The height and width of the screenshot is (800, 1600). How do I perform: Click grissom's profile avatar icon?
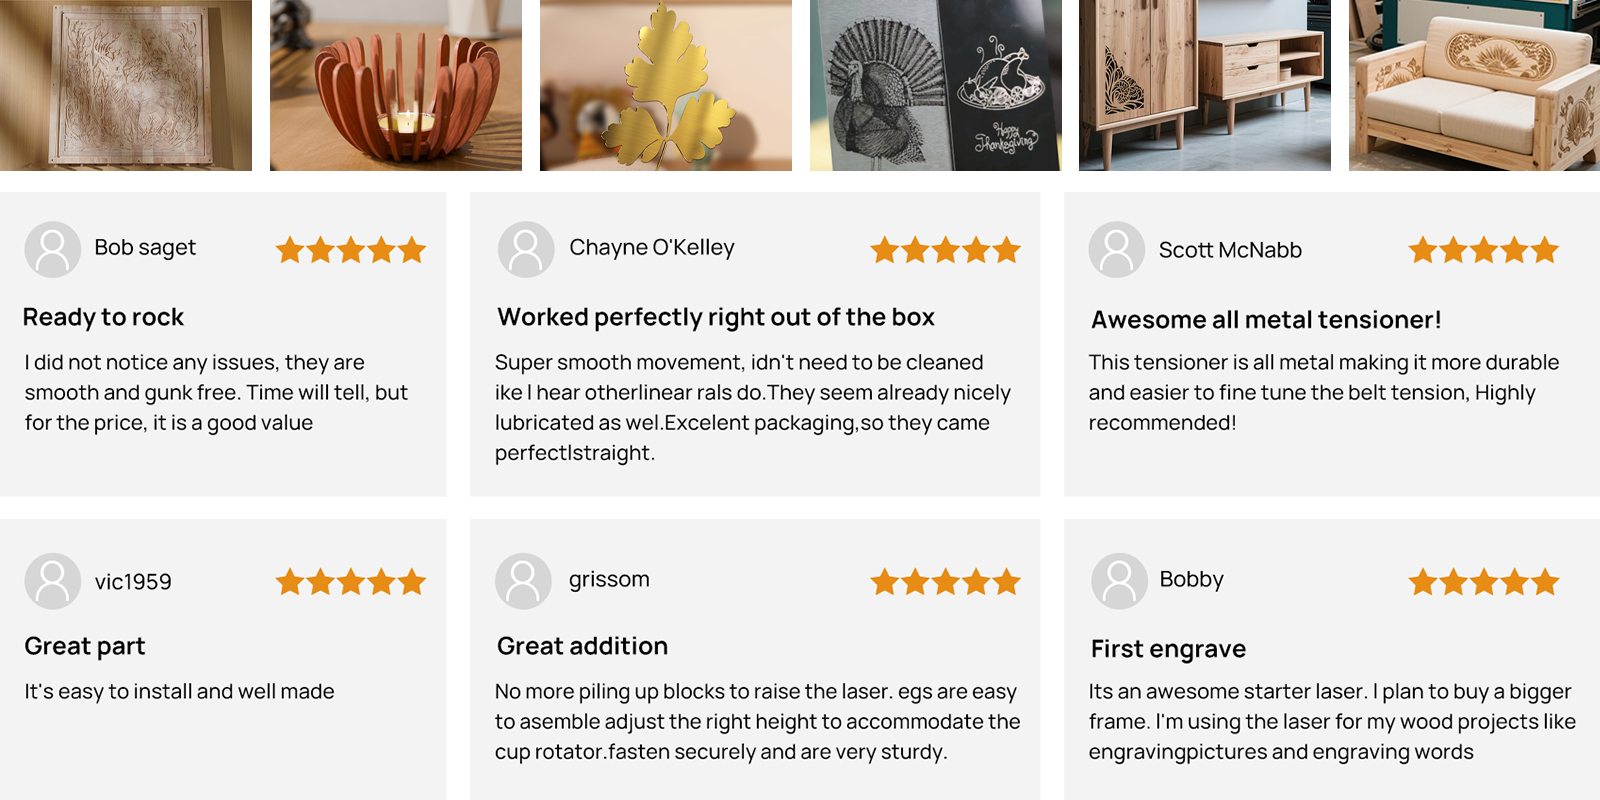coord(523,581)
